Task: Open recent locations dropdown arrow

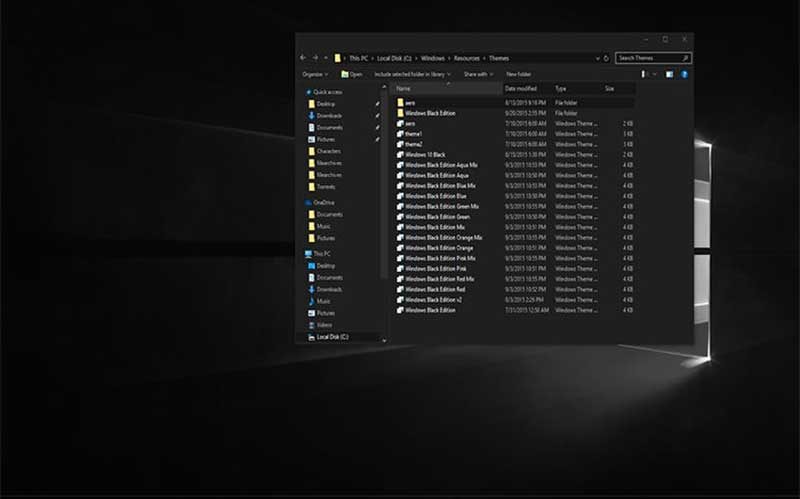Action: click(327, 58)
